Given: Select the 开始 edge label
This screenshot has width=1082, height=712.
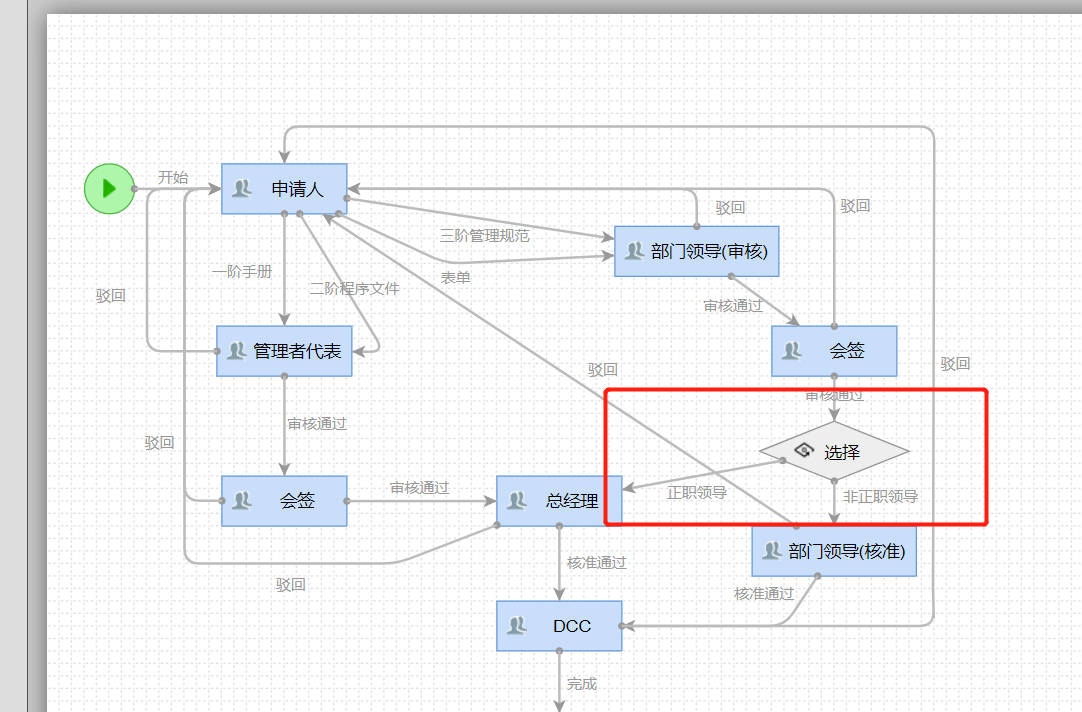Looking at the screenshot, I should pos(173,177).
